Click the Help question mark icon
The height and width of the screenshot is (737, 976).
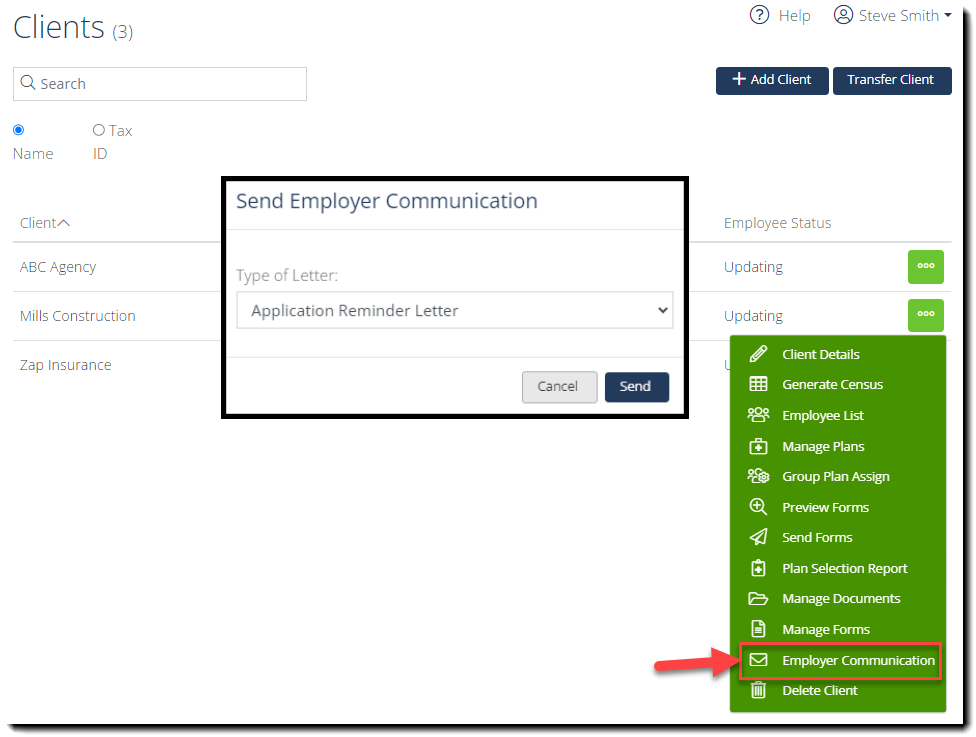(x=759, y=14)
